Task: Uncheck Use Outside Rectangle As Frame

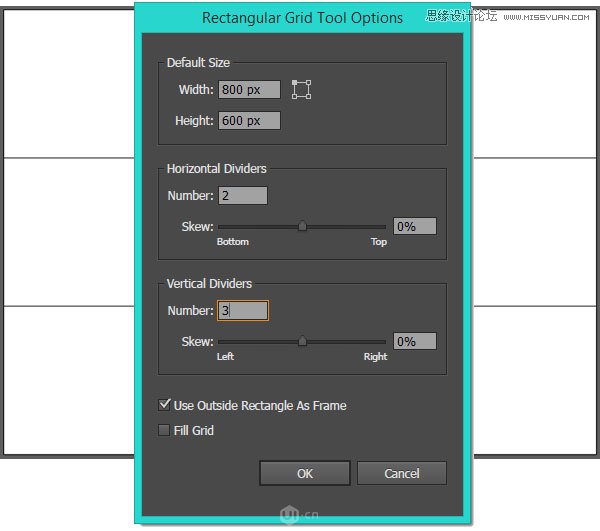Action: 164,405
